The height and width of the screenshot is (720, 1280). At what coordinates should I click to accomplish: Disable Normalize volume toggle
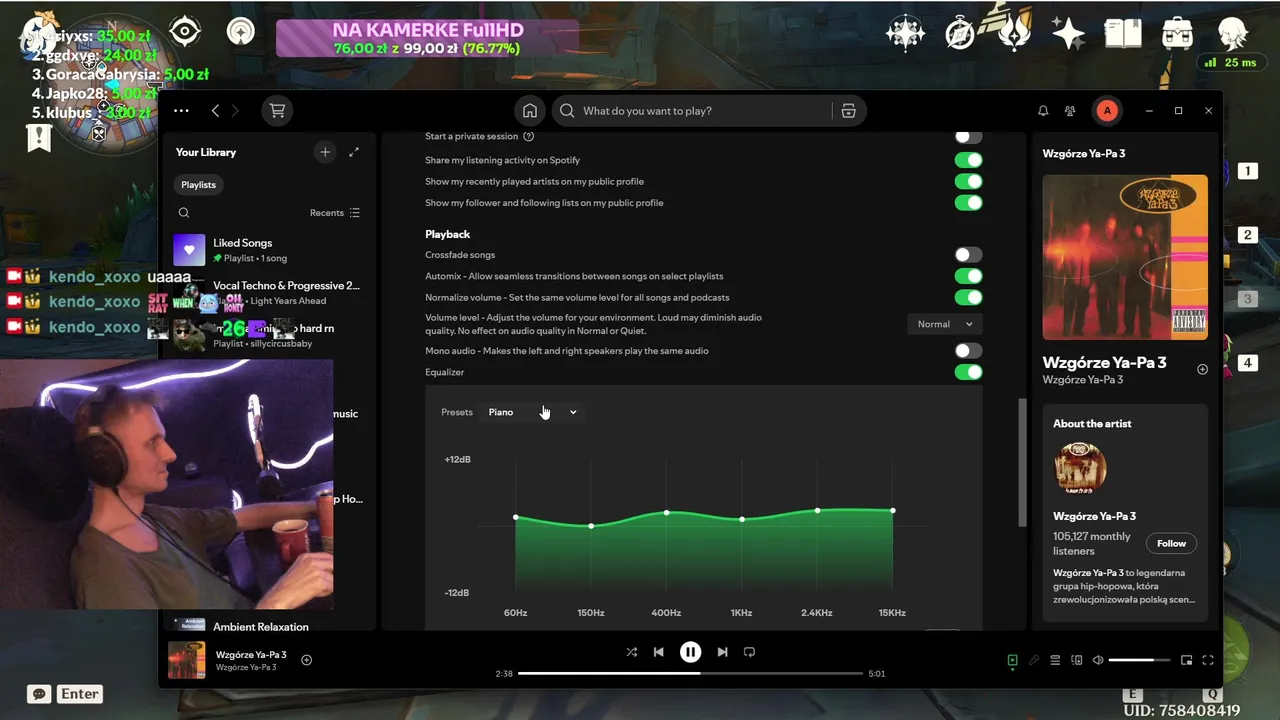click(968, 297)
